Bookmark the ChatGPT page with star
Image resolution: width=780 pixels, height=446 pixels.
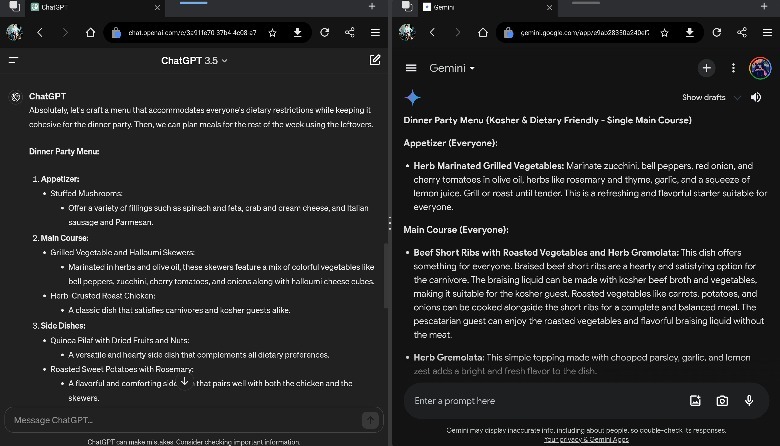pyautogui.click(x=272, y=32)
